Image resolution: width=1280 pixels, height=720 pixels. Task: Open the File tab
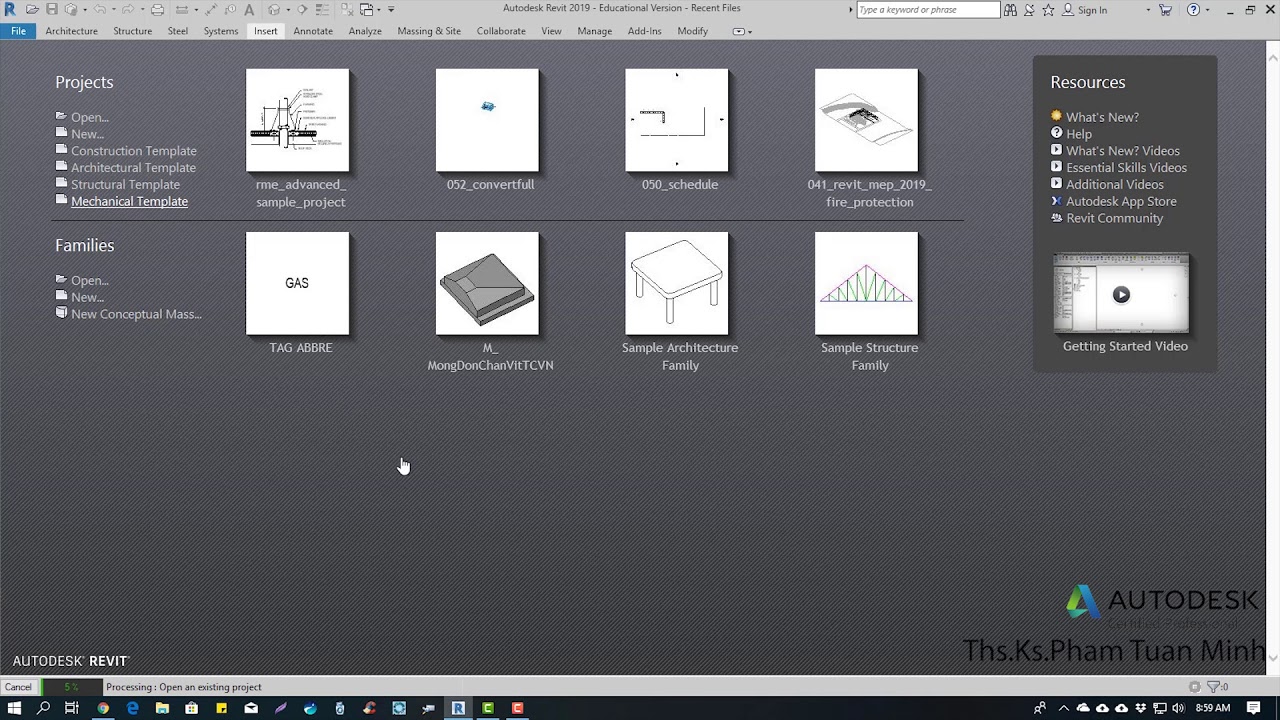[18, 31]
